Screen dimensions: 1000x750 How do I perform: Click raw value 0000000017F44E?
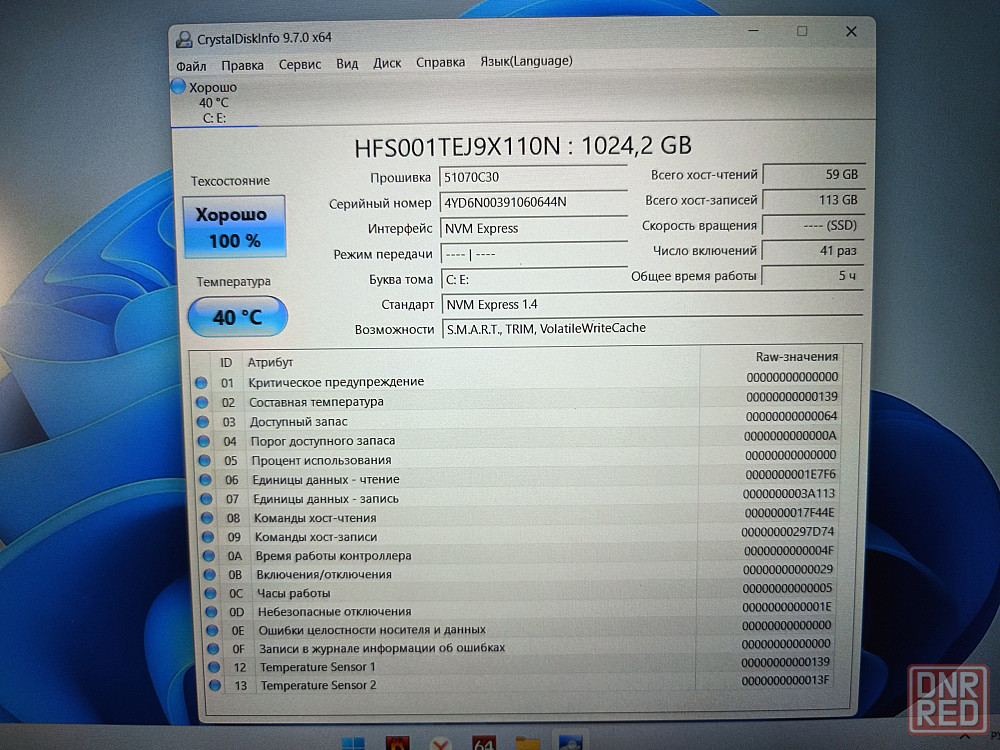790,513
